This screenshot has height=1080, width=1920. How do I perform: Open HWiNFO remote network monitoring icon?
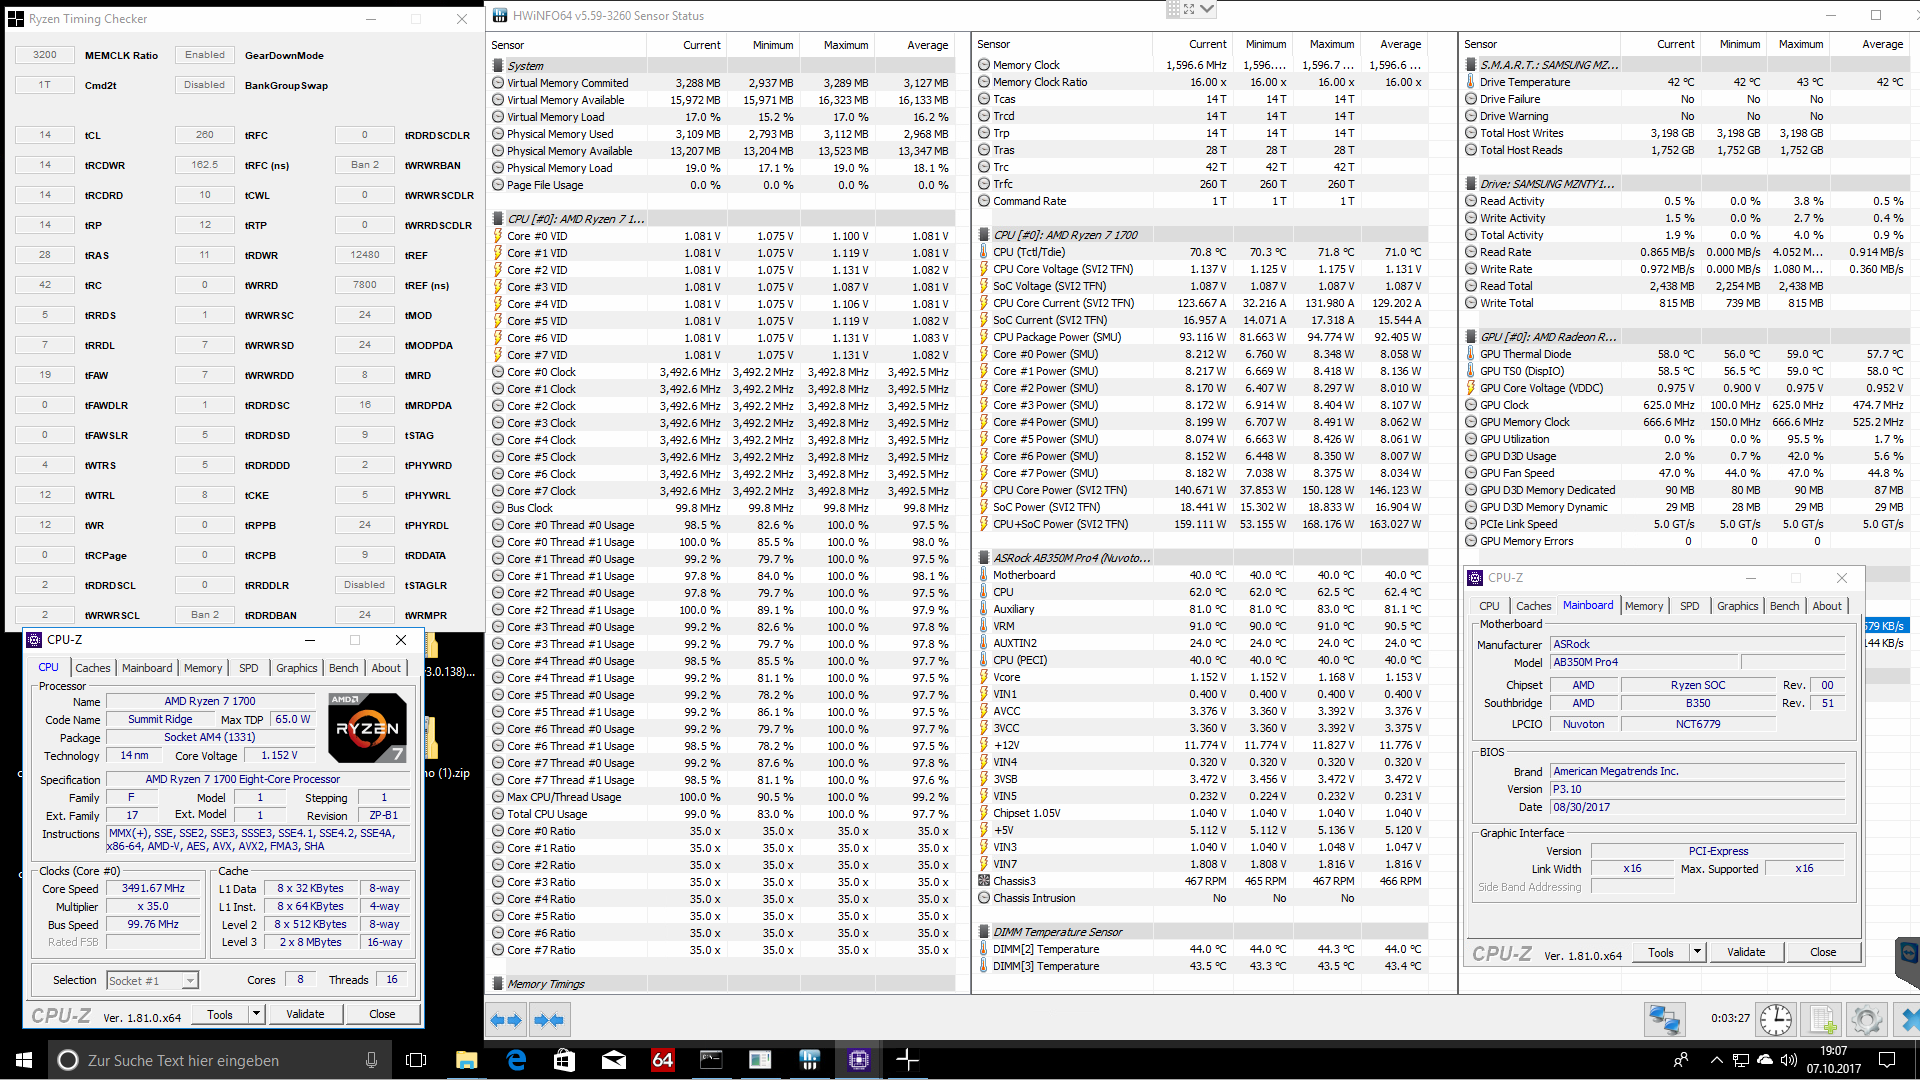tap(1665, 1020)
